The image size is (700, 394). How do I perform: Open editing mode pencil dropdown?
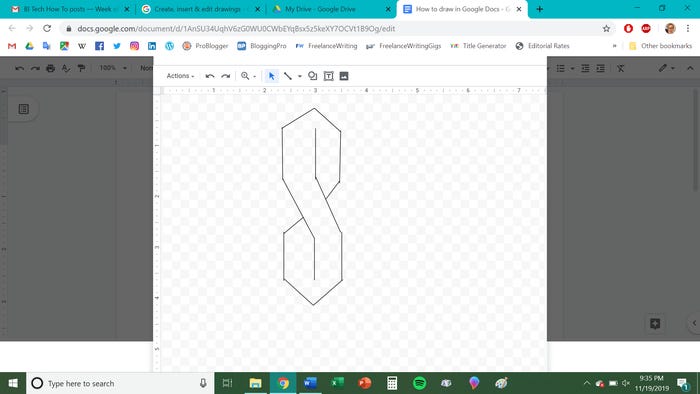(667, 68)
